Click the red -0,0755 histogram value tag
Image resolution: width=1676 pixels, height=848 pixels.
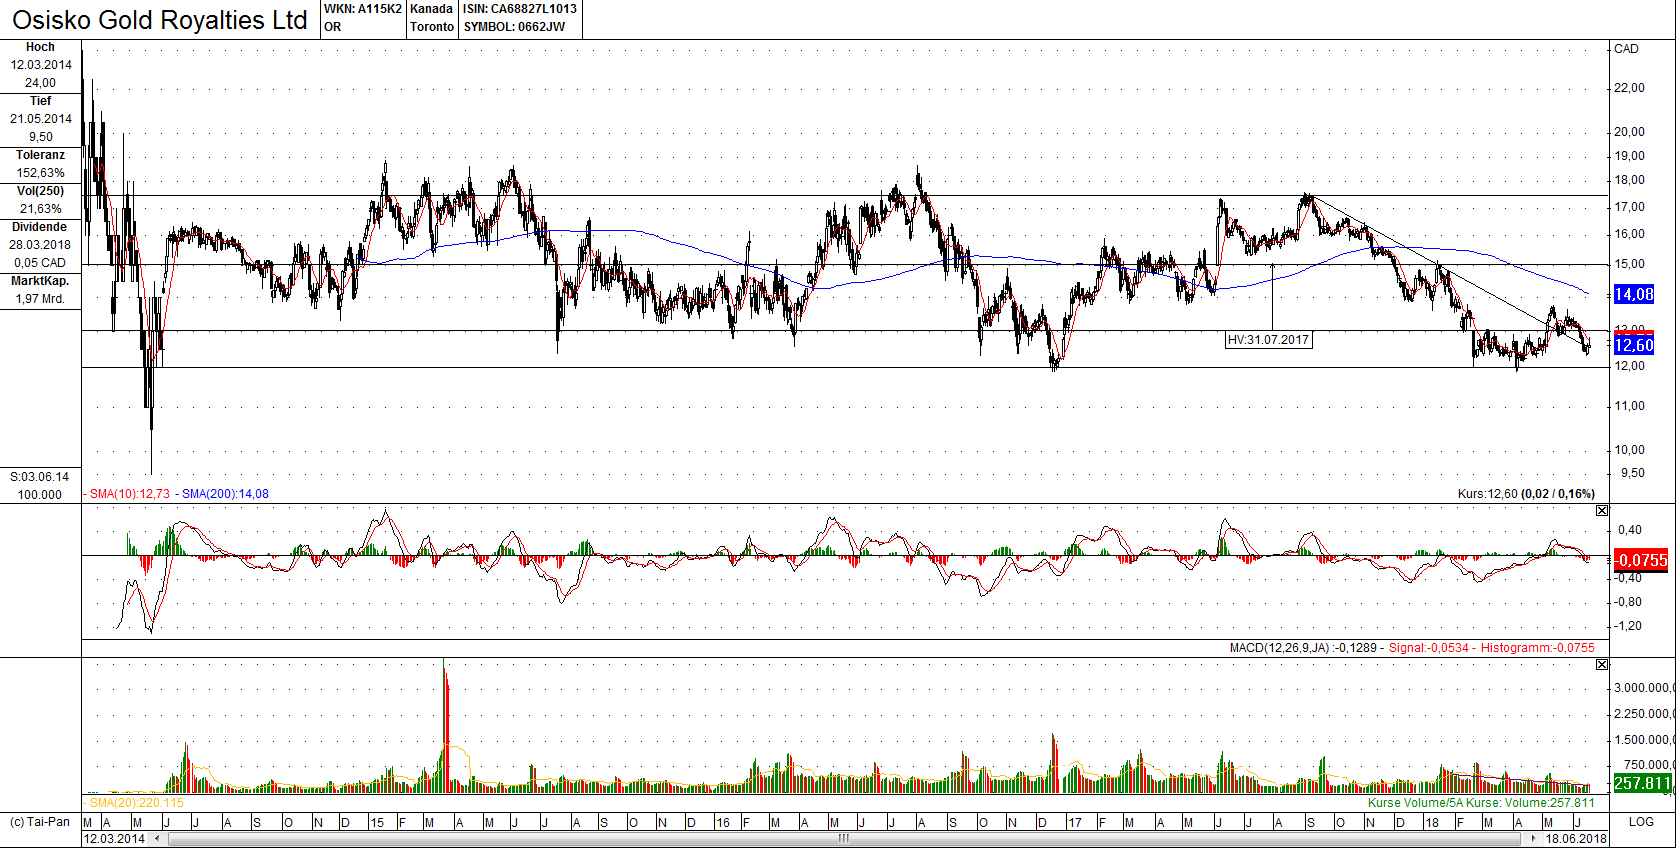1641,560
